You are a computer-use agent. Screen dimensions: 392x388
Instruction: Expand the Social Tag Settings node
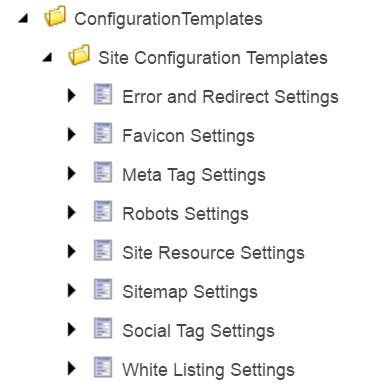pos(71,330)
